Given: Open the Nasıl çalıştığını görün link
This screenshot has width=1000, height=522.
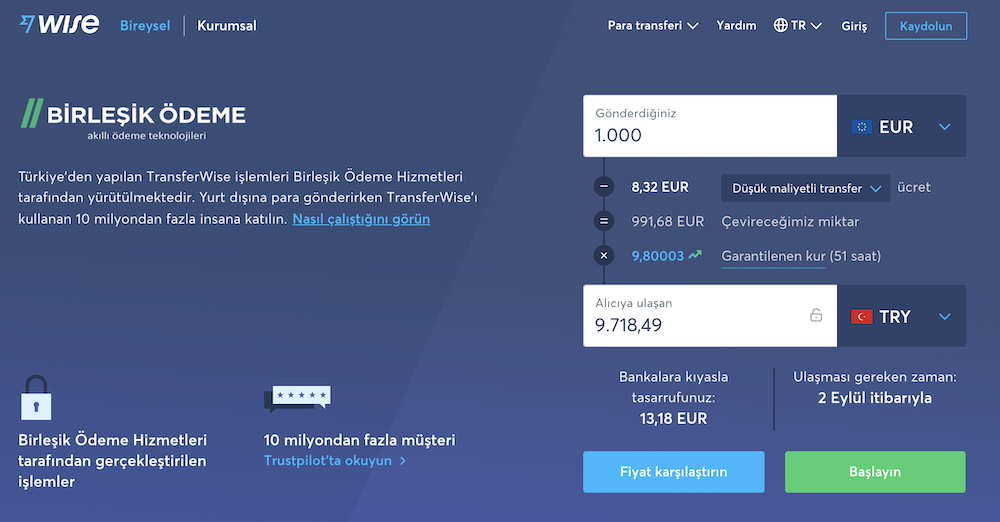Looking at the screenshot, I should click(x=361, y=219).
